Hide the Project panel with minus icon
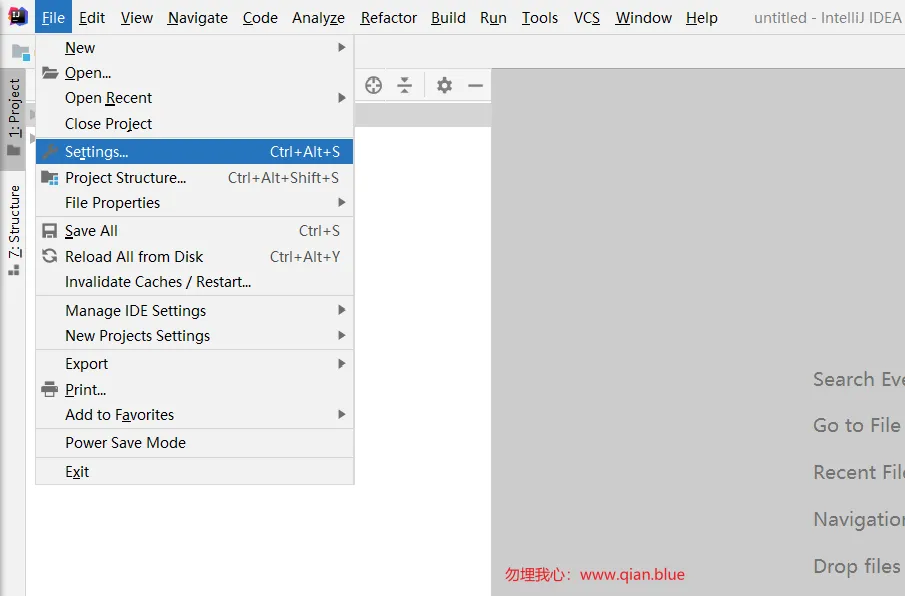The width and height of the screenshot is (905, 596). (x=475, y=86)
